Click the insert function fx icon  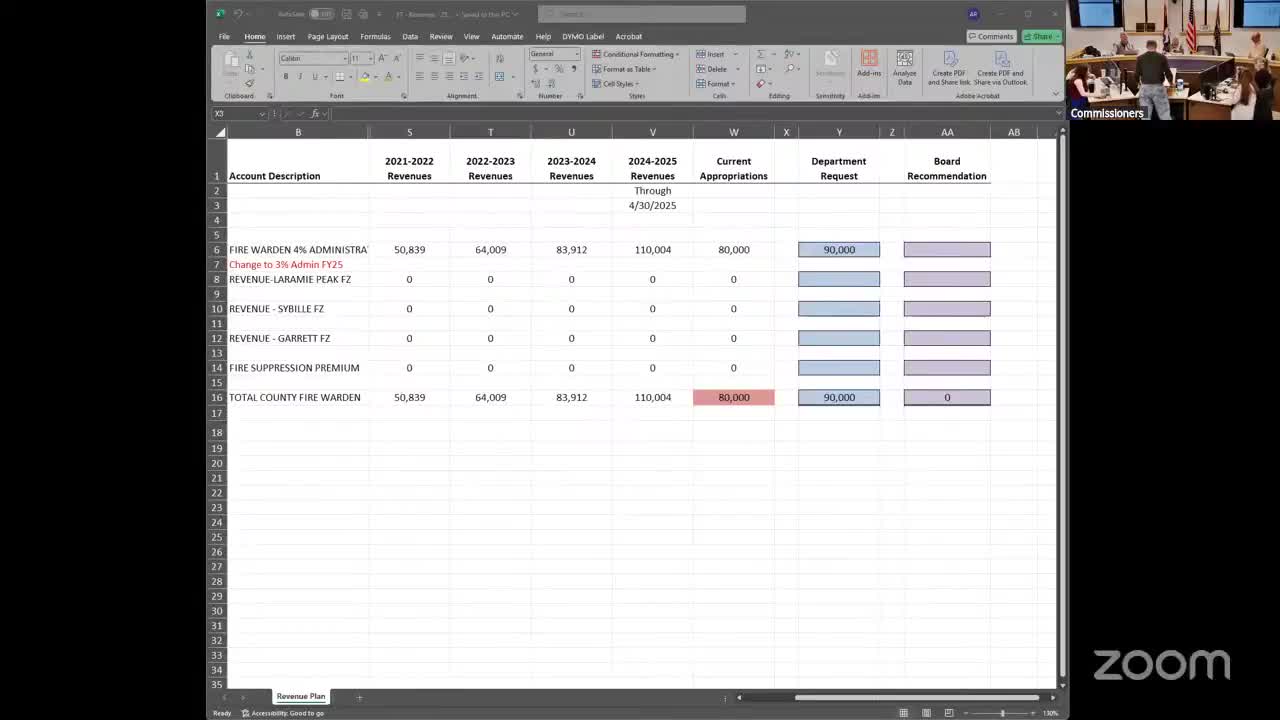click(315, 114)
